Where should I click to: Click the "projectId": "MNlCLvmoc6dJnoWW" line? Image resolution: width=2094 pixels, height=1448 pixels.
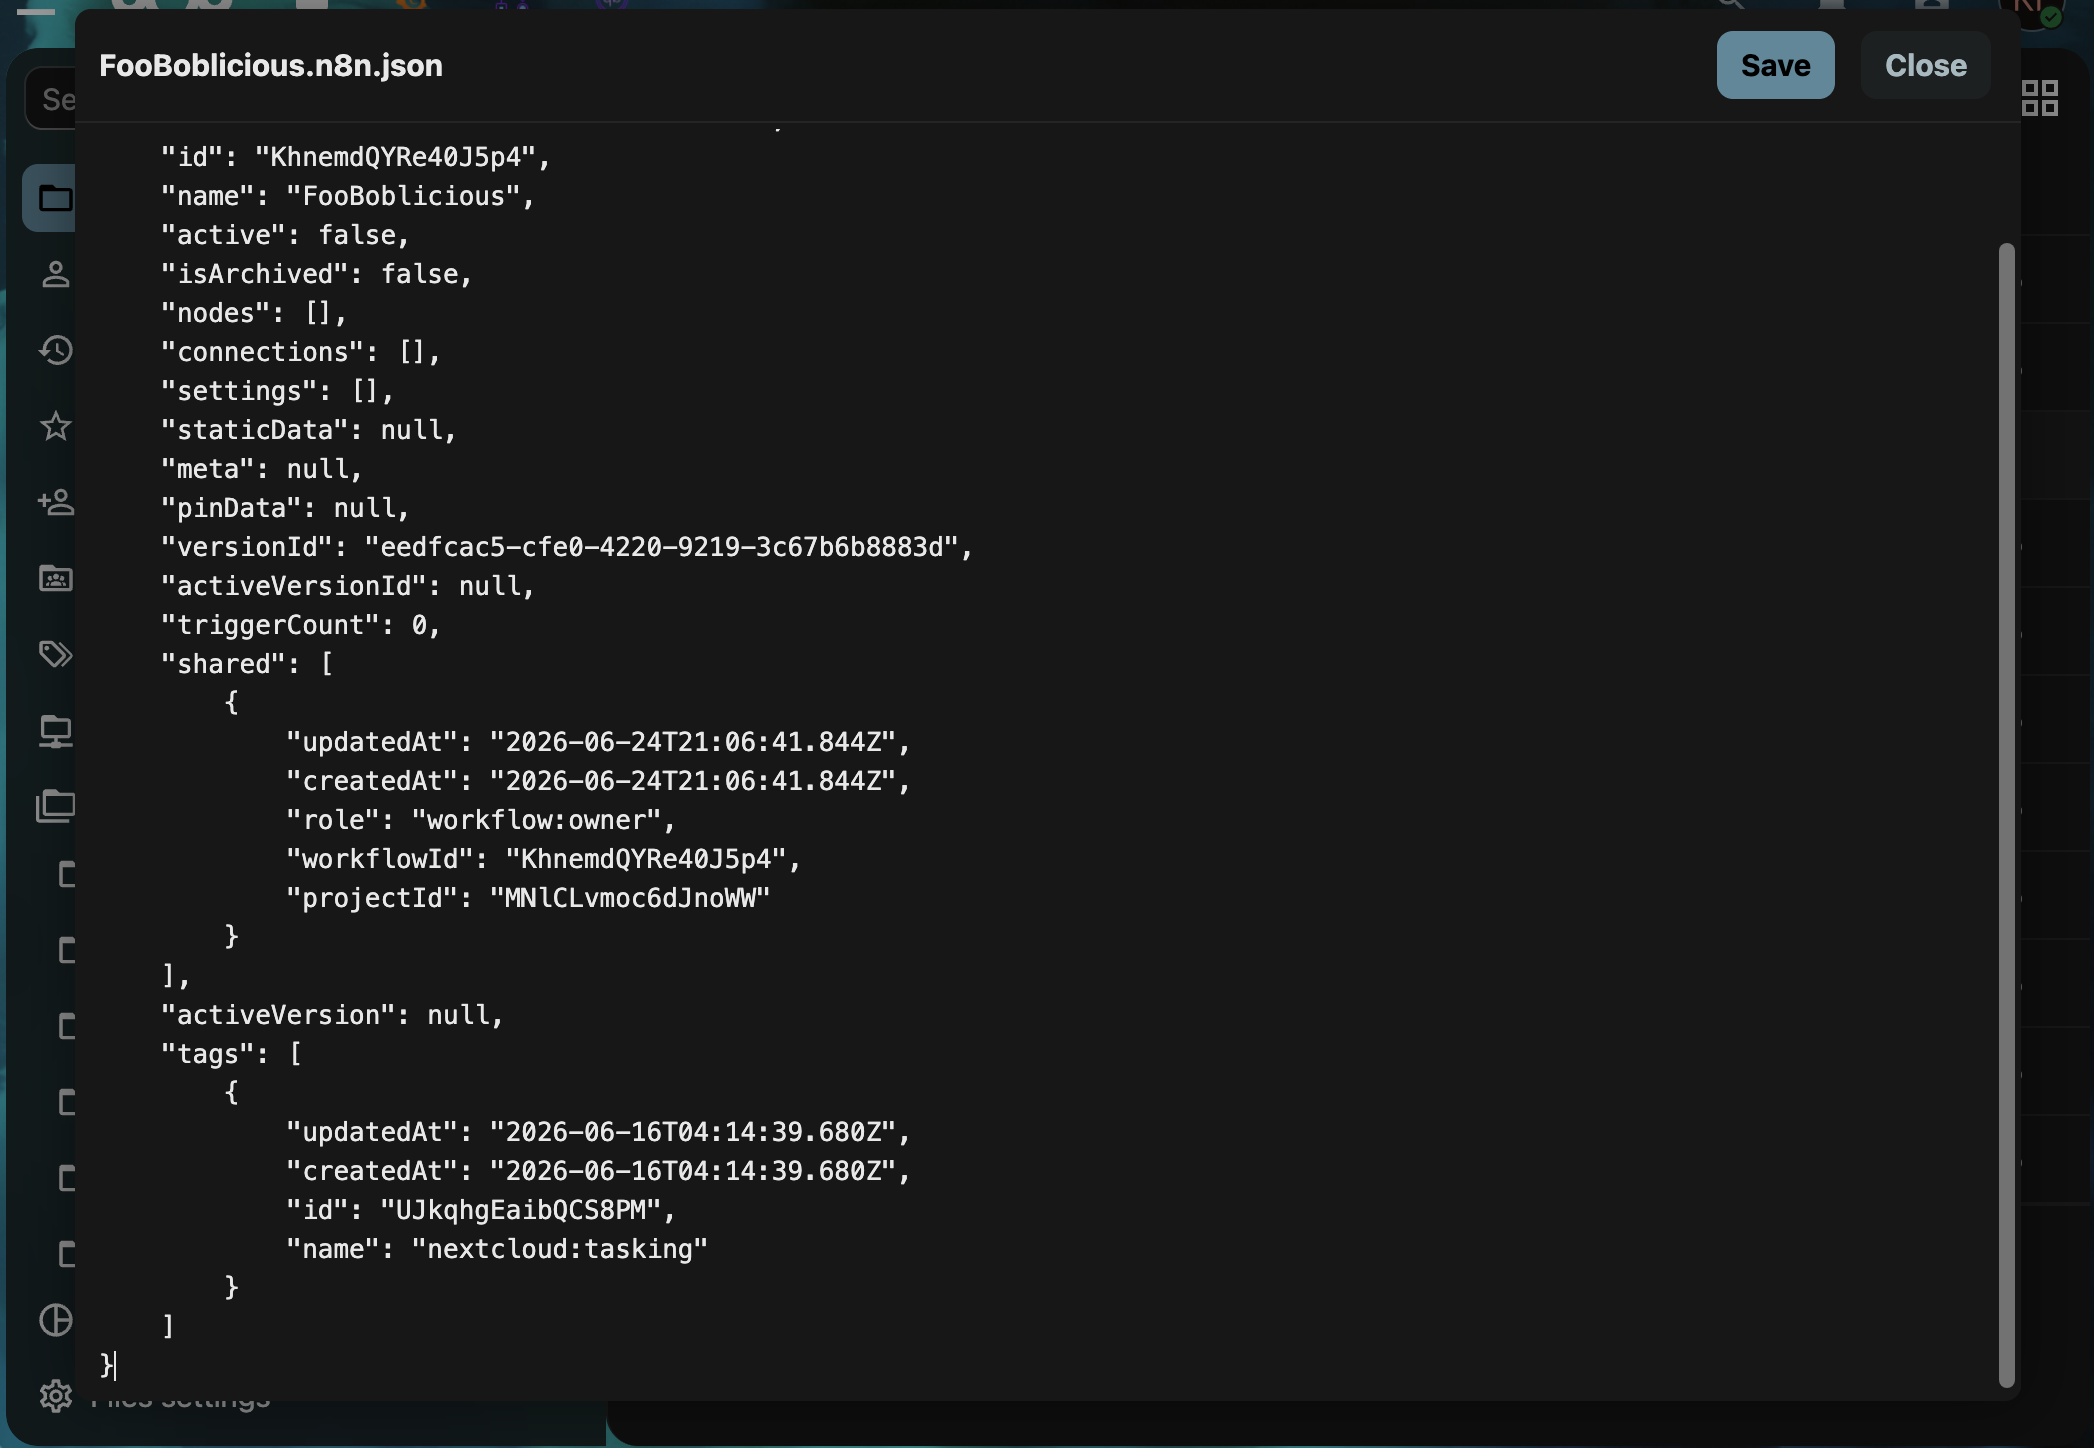point(528,898)
